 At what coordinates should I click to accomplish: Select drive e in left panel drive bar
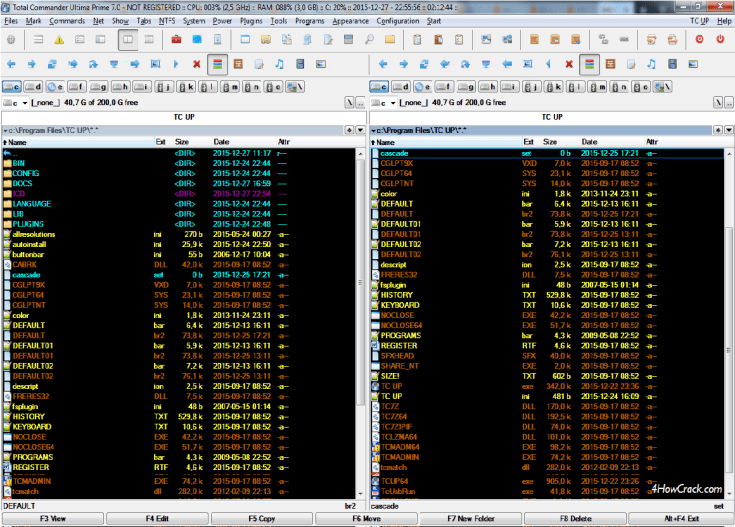pyautogui.click(x=55, y=87)
